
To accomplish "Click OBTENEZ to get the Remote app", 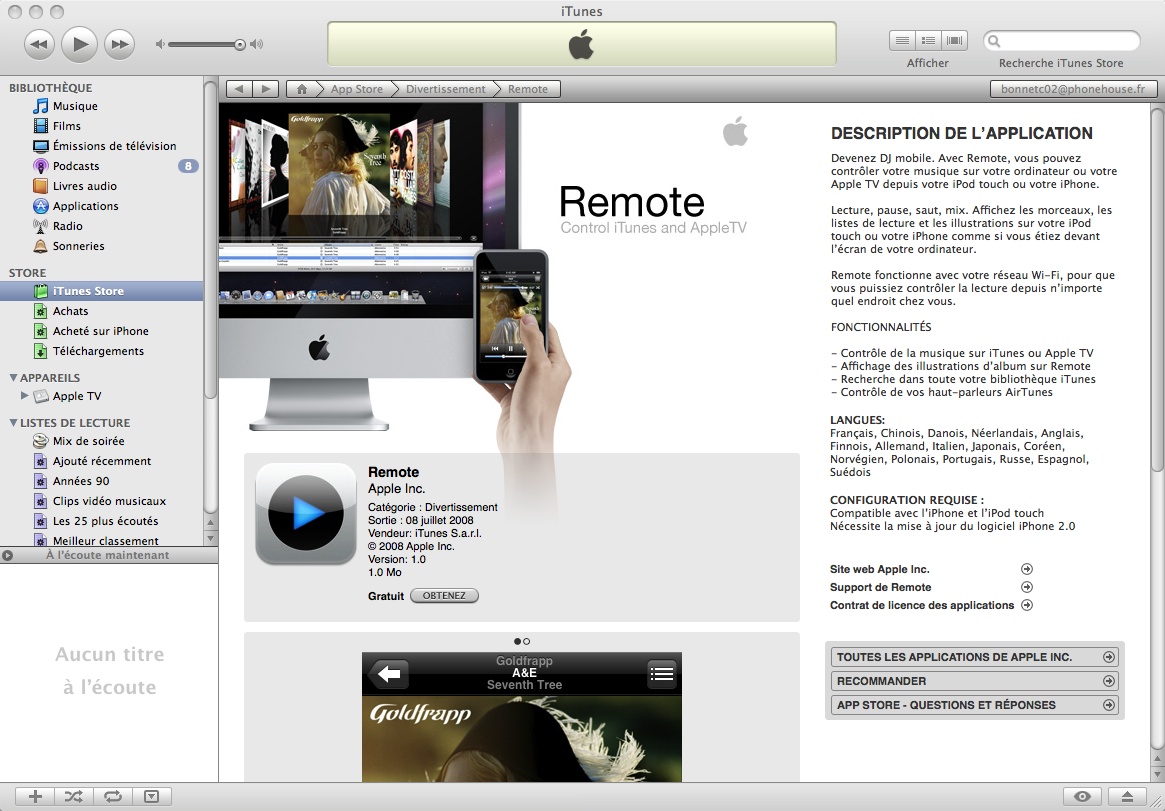I will tap(444, 596).
